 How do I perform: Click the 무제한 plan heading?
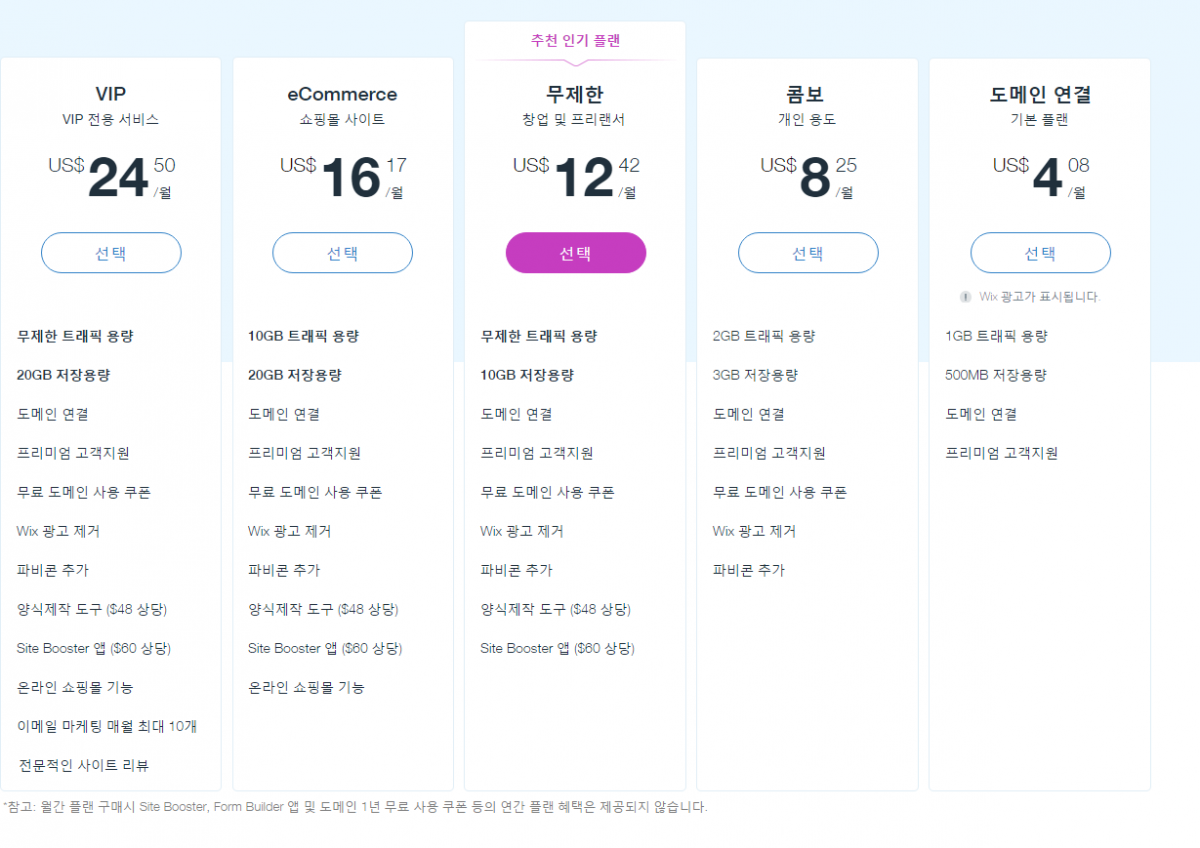pyautogui.click(x=575, y=94)
